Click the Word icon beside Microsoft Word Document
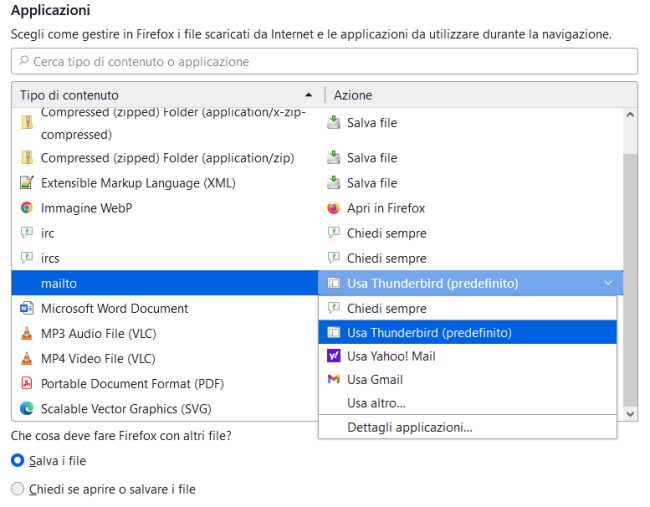The height and width of the screenshot is (507, 650). (27, 308)
